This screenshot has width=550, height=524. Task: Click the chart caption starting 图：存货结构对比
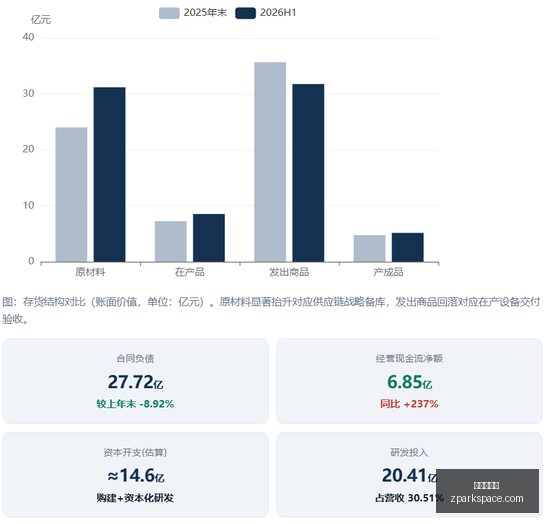271,310
